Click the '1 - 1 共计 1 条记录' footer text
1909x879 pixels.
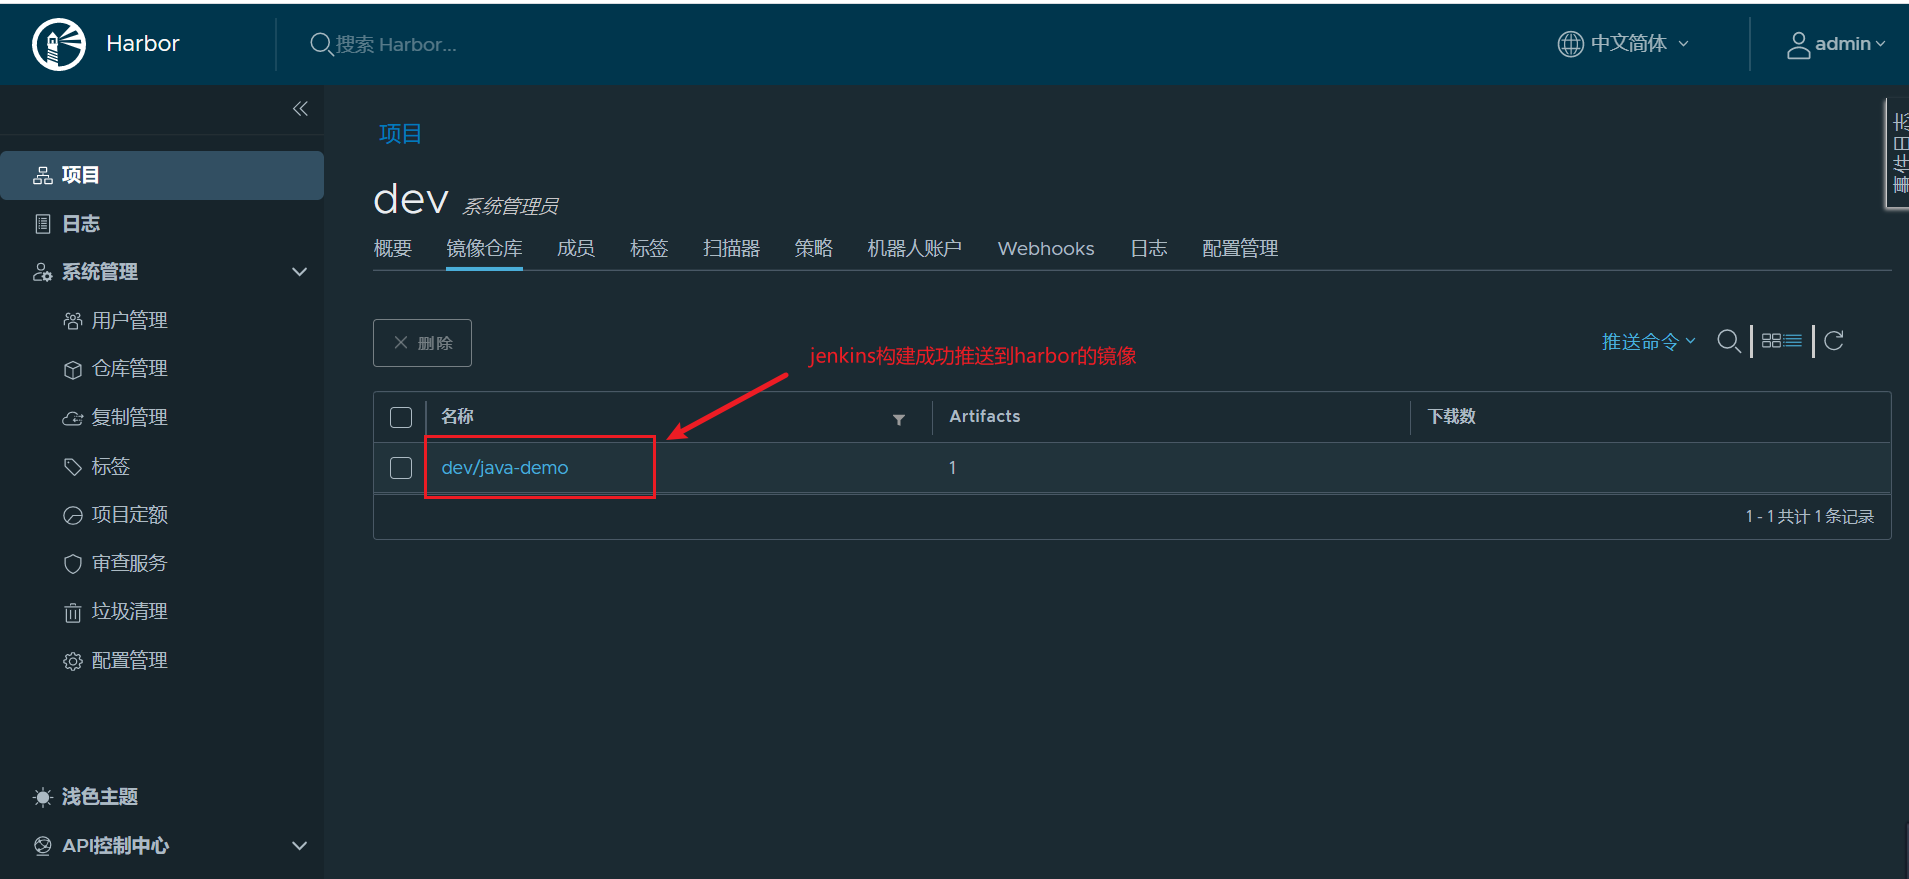tap(1810, 516)
